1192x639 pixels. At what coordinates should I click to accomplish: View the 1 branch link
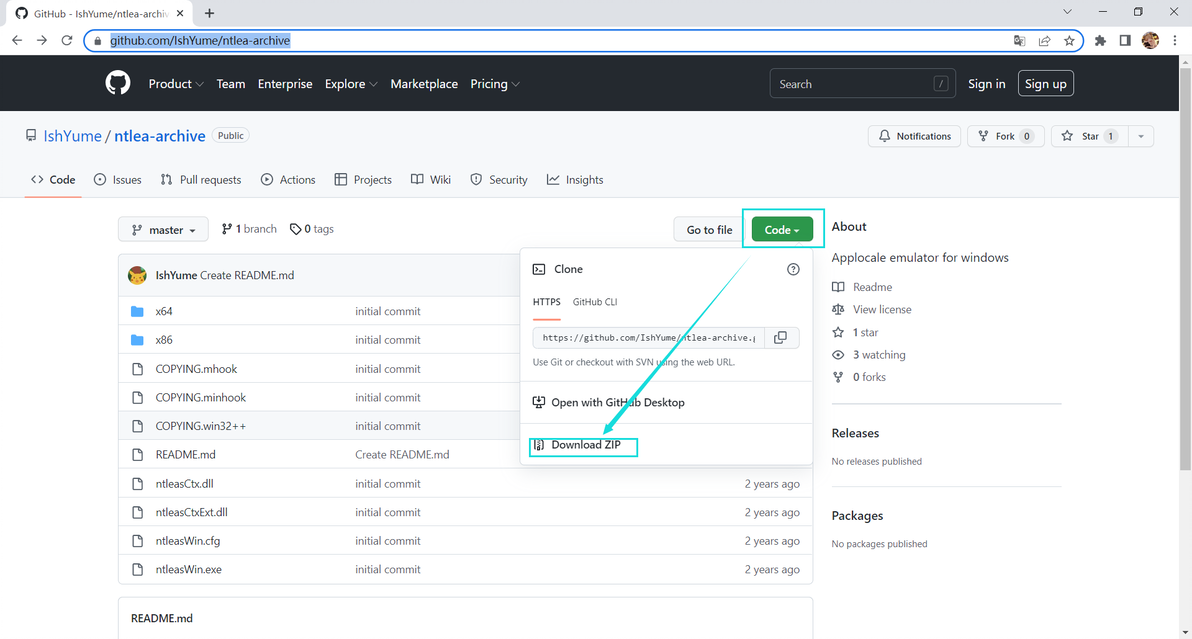click(x=249, y=229)
